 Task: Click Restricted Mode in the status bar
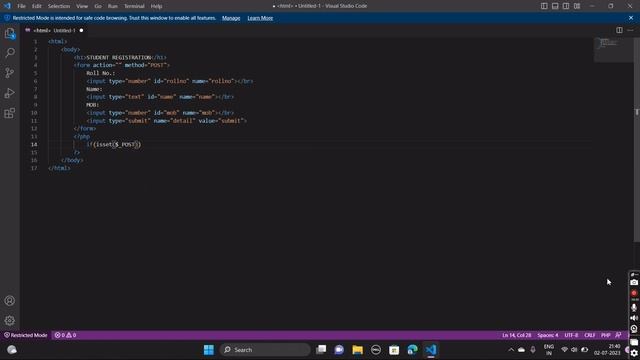(x=26, y=335)
